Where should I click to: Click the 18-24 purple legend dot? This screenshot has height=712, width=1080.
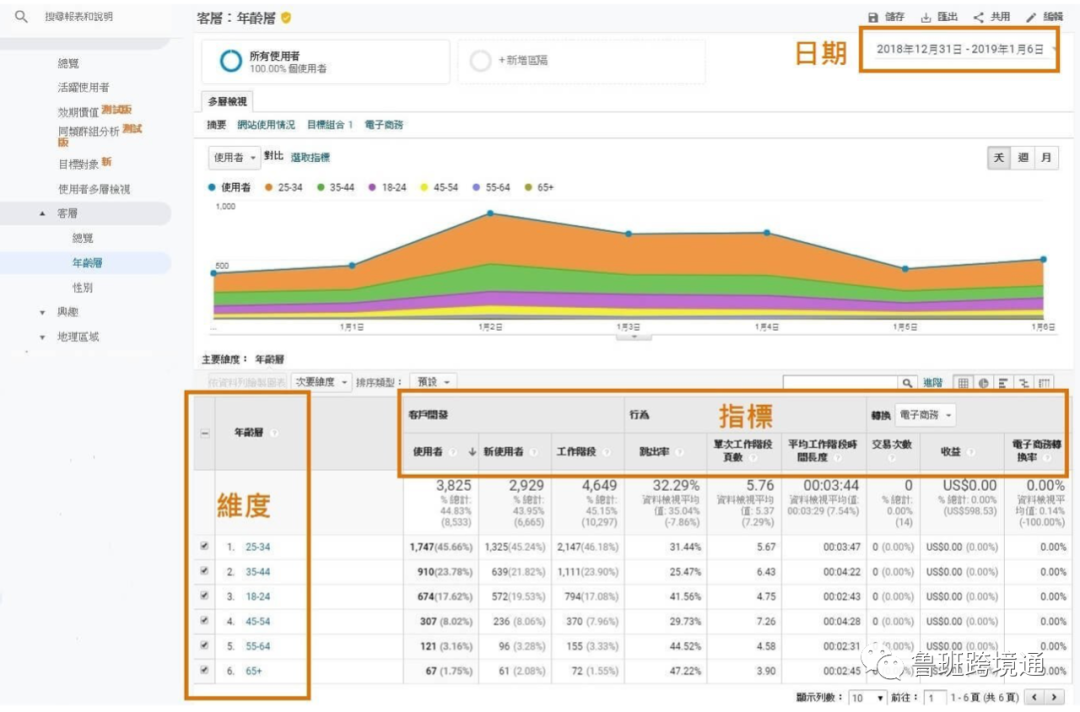coord(372,187)
